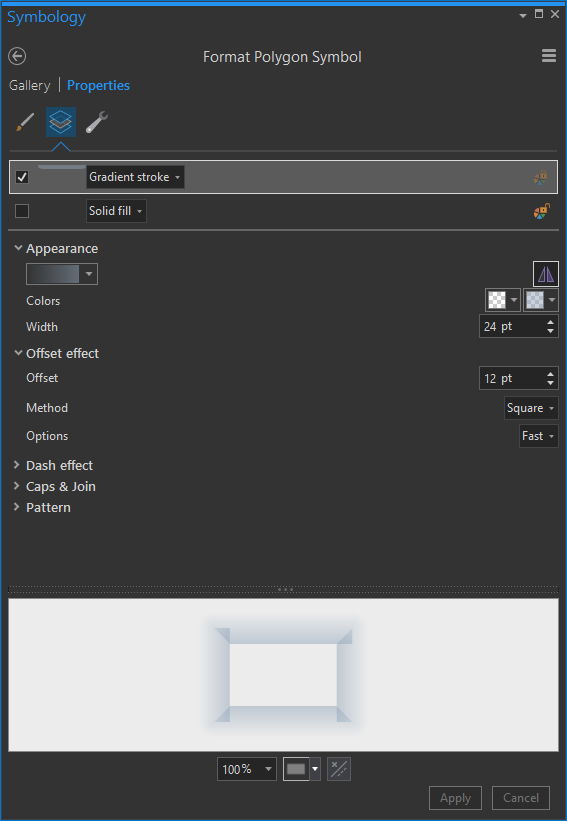
Task: Click the Apply button
Action: pyautogui.click(x=455, y=798)
